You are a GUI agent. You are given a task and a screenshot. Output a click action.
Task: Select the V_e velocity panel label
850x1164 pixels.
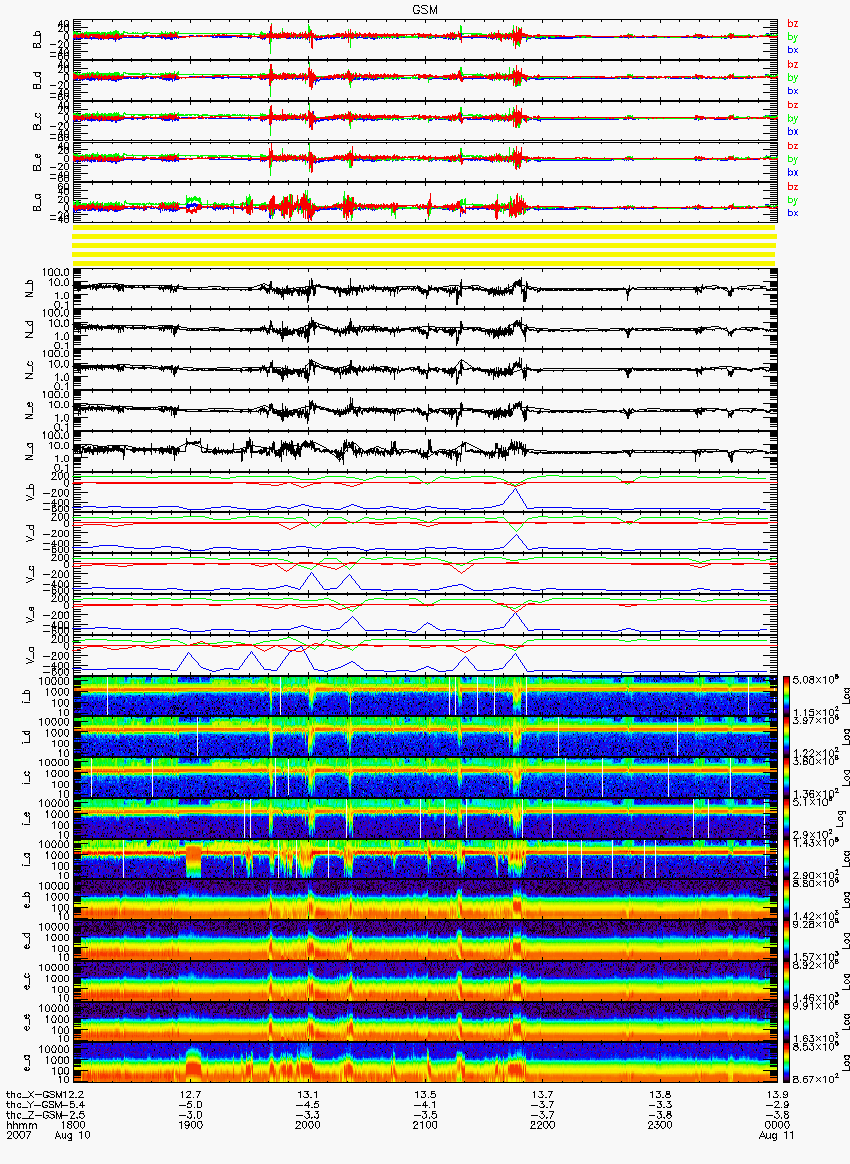30,613
